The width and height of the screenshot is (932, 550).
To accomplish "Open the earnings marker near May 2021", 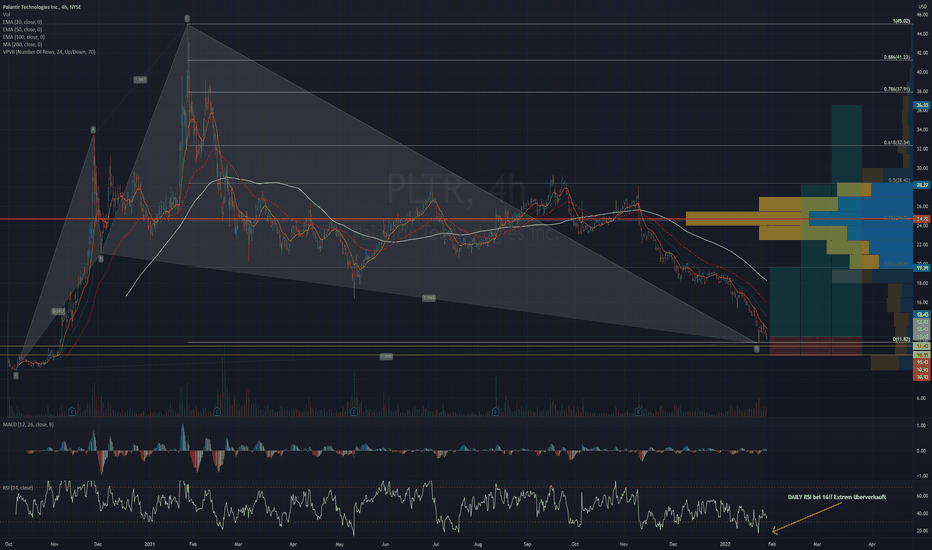I will click(x=354, y=411).
